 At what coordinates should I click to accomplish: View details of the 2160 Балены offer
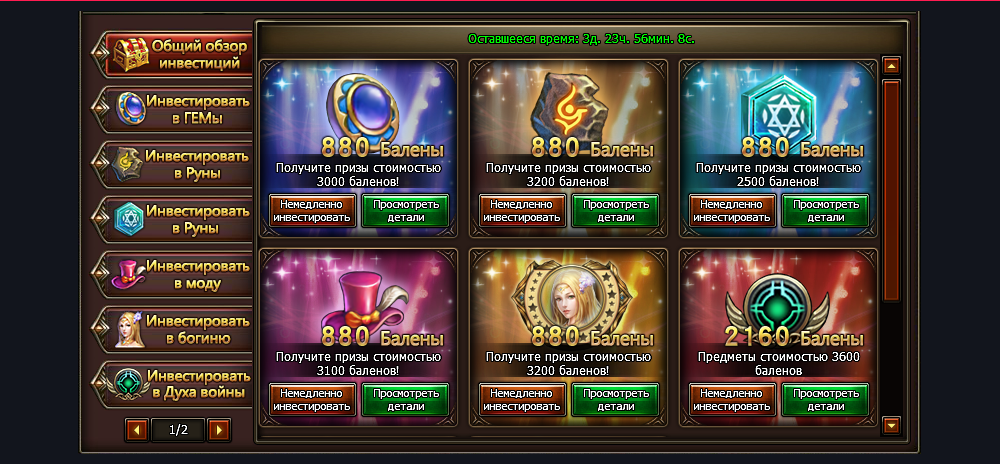tap(825, 400)
